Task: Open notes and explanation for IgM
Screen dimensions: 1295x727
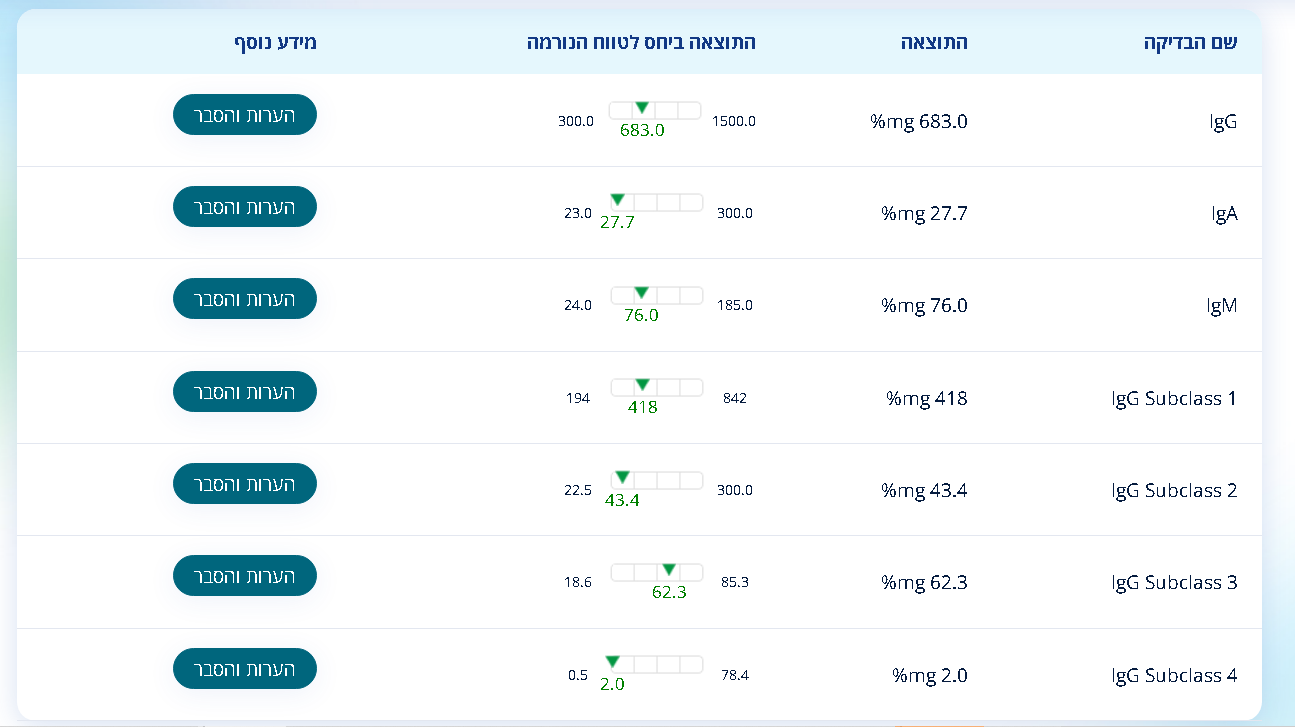Action: (245, 299)
